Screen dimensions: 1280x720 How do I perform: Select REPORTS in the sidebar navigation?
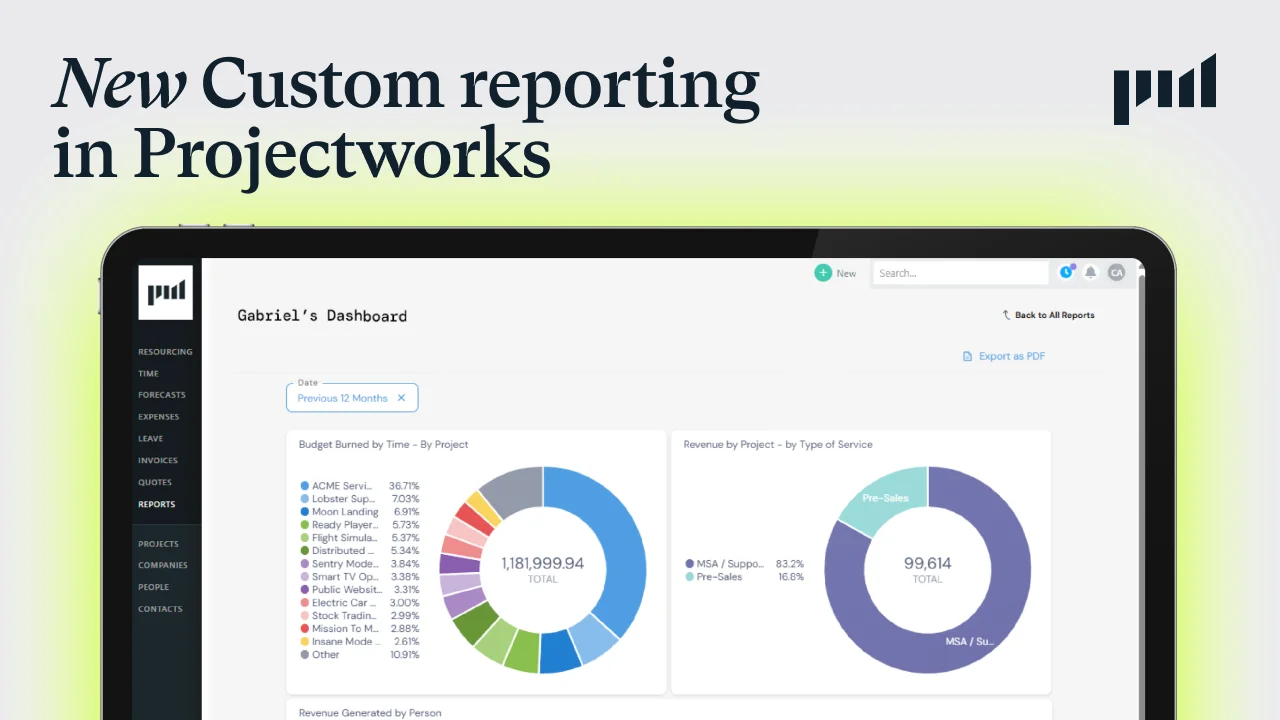156,504
